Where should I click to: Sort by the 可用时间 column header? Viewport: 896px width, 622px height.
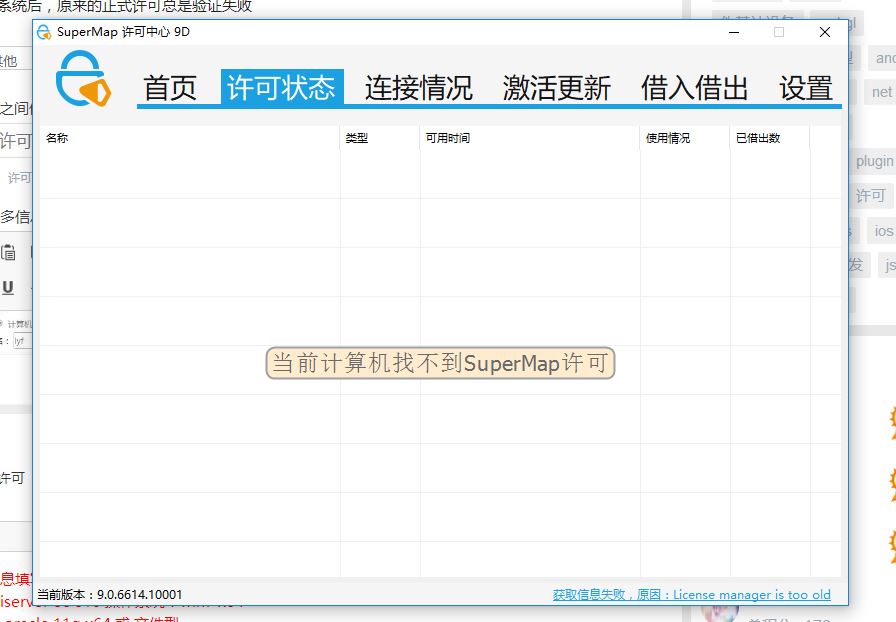click(x=530, y=138)
